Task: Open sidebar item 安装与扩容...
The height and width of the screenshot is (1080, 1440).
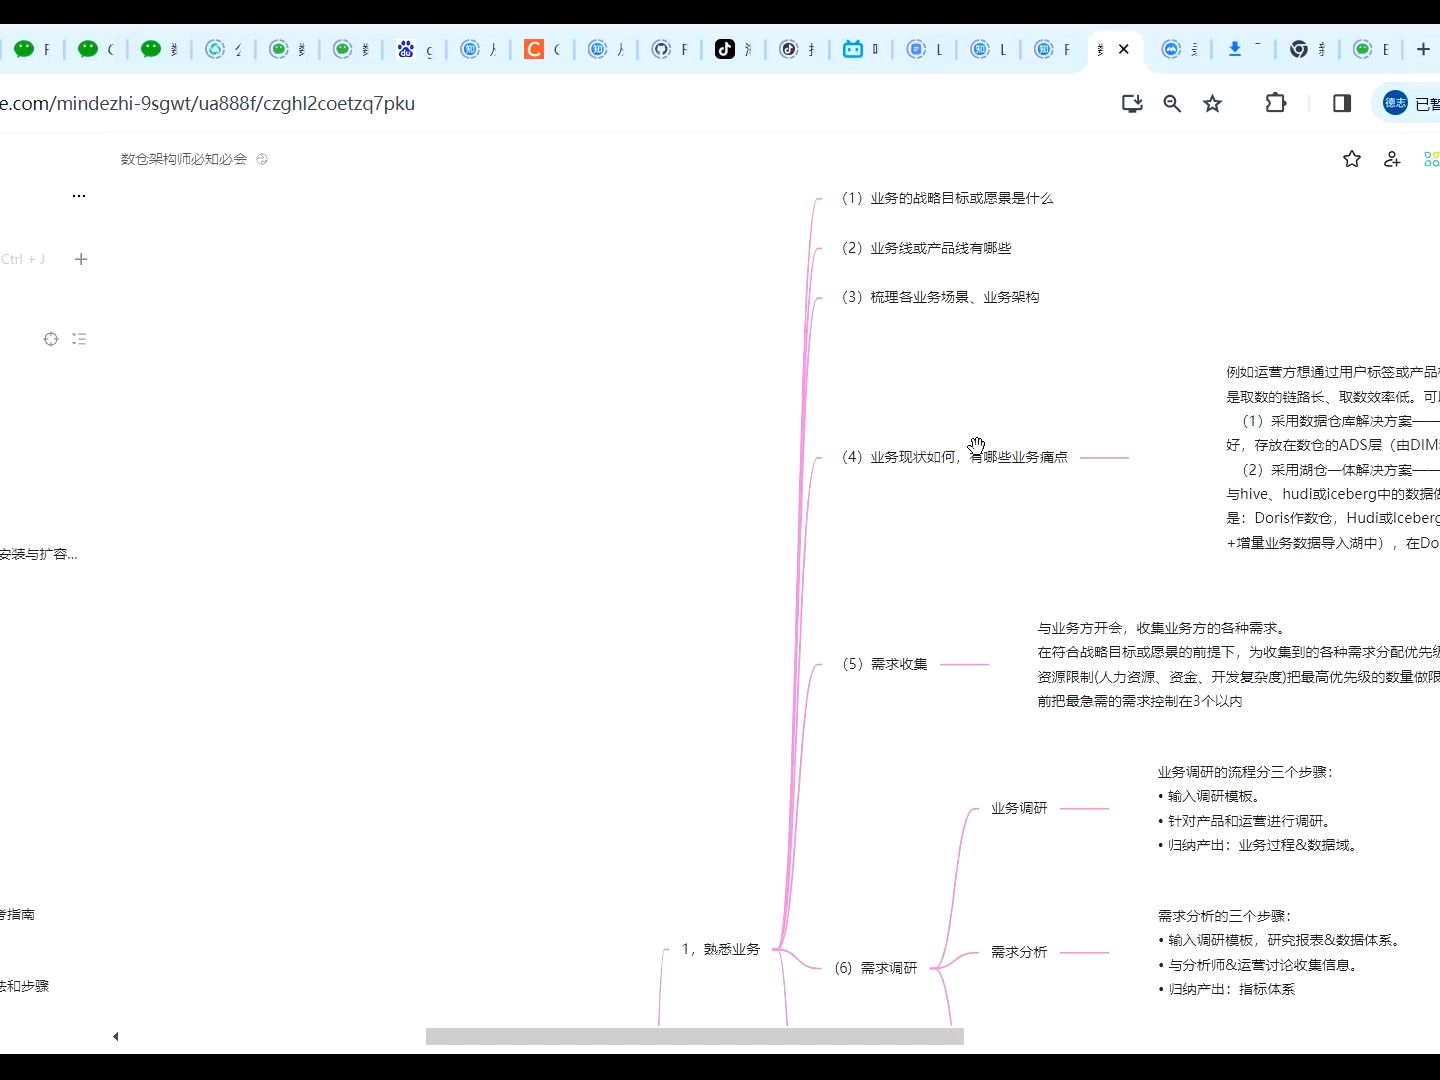Action: (x=39, y=554)
